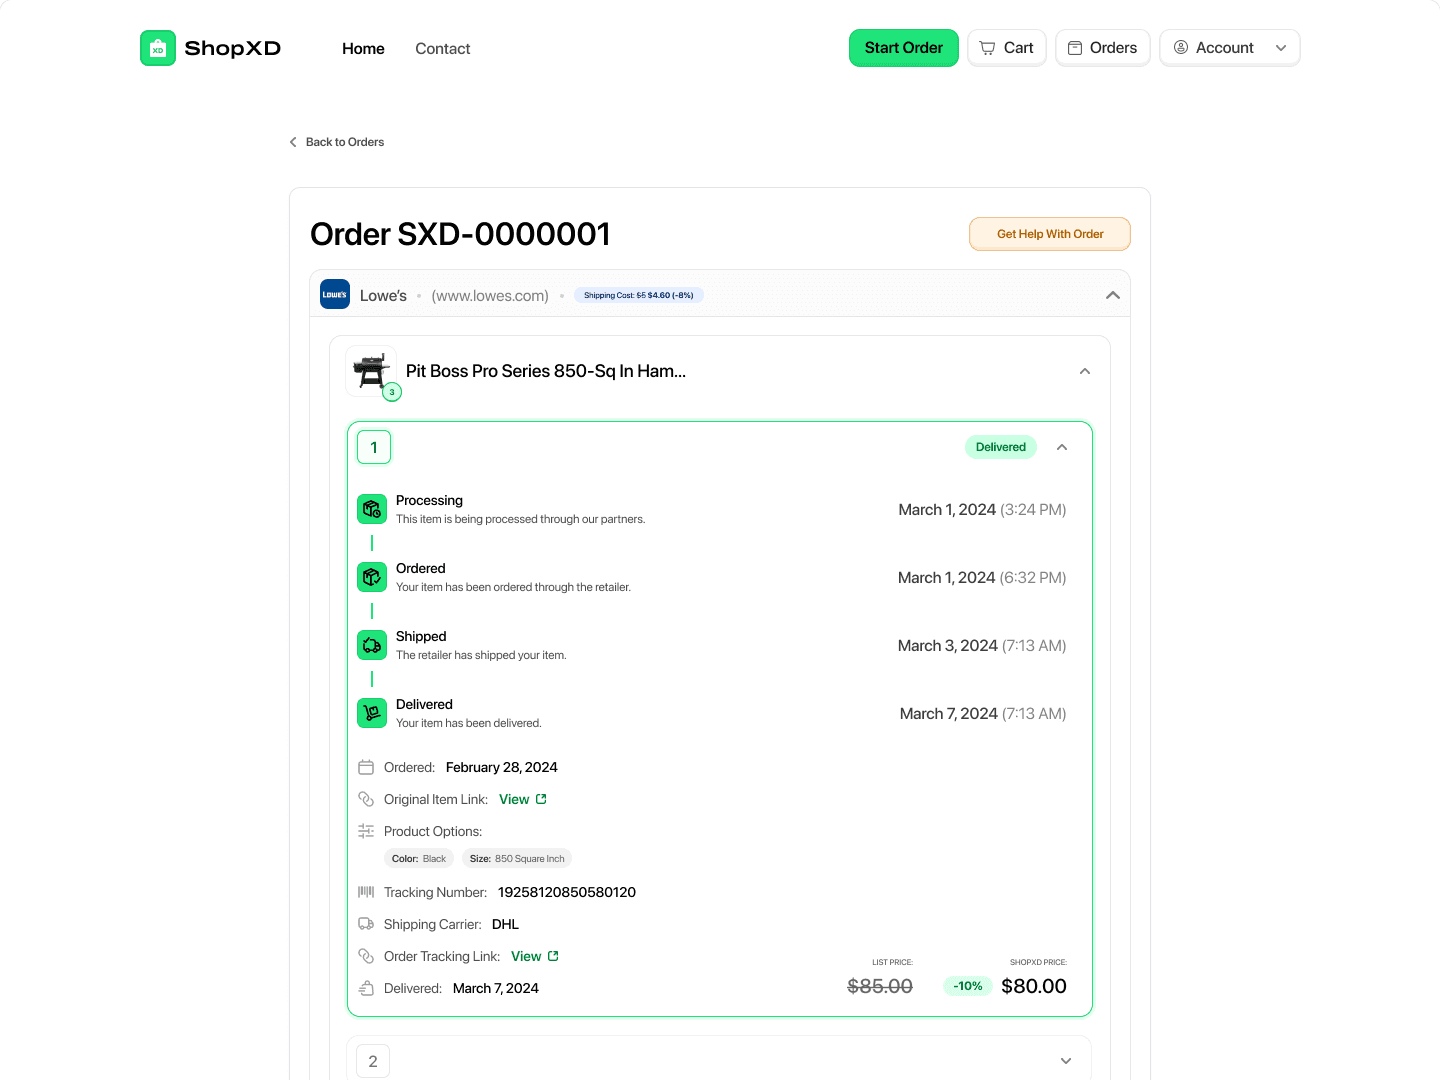The width and height of the screenshot is (1440, 1080).
Task: Click the $80.00 ShopXD price
Action: [x=1034, y=986]
